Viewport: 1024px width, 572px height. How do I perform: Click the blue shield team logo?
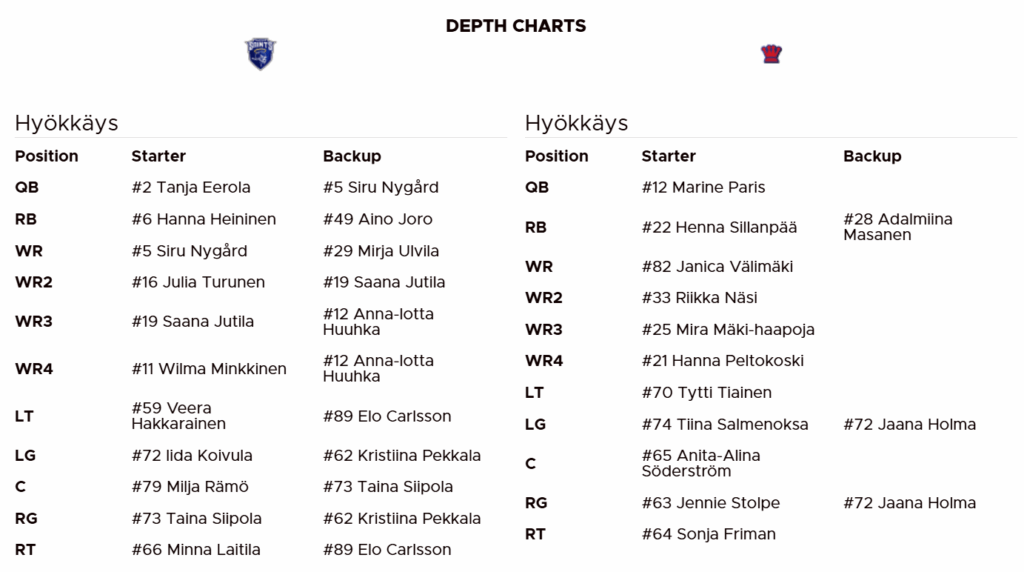(x=260, y=54)
